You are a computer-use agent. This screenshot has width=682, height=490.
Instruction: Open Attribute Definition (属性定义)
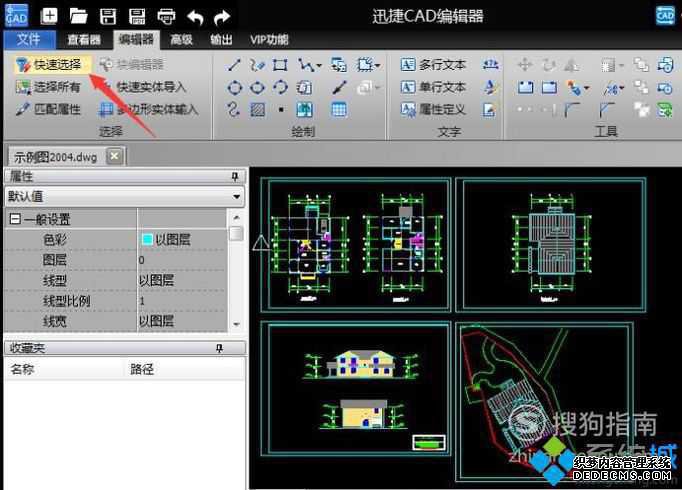pos(433,109)
